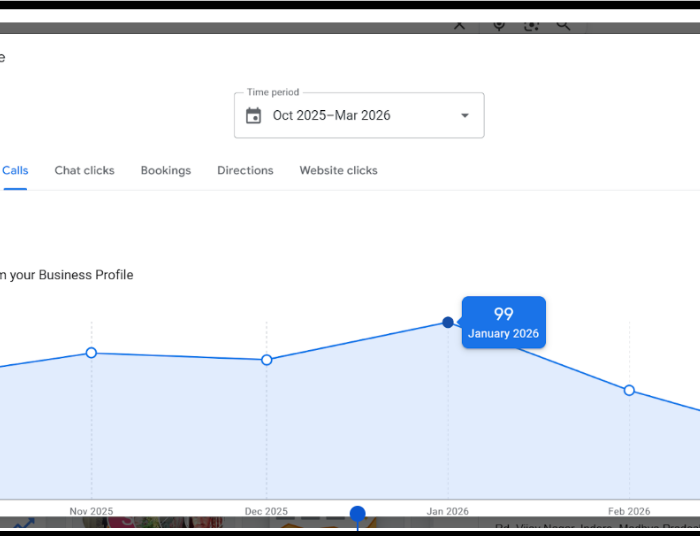
Task: Click the Nov 2025 data point on chart
Action: tap(91, 353)
